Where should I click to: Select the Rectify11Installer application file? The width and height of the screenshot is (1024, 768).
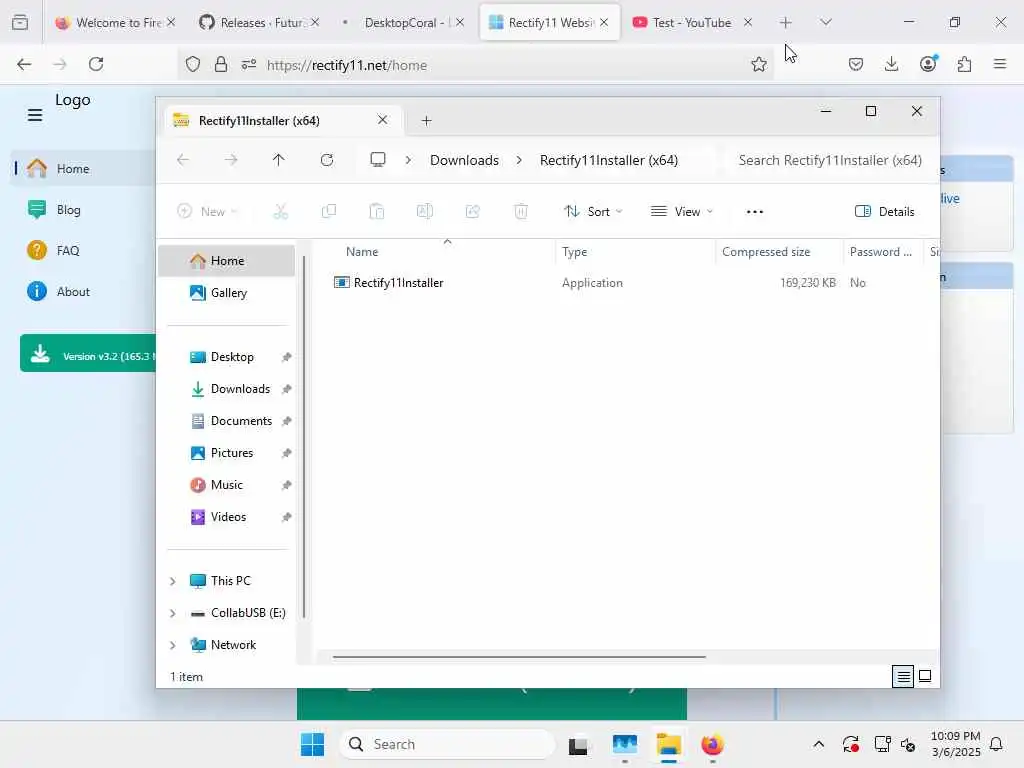coord(398,283)
